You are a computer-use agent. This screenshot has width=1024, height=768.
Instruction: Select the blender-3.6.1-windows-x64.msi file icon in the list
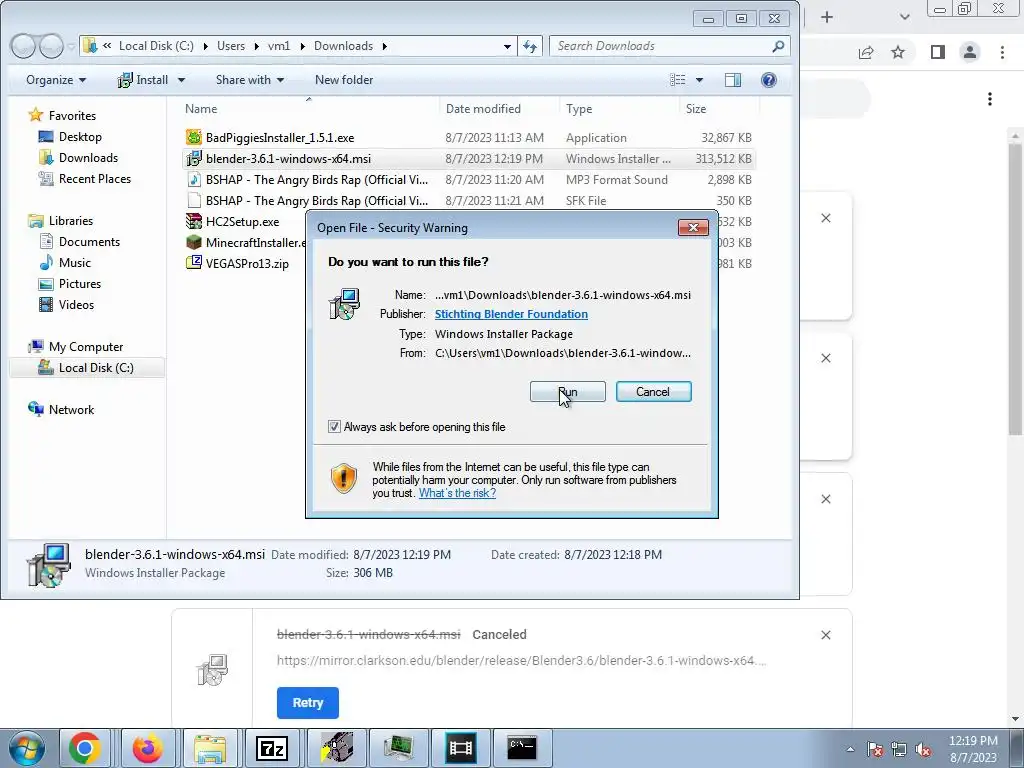(x=194, y=159)
